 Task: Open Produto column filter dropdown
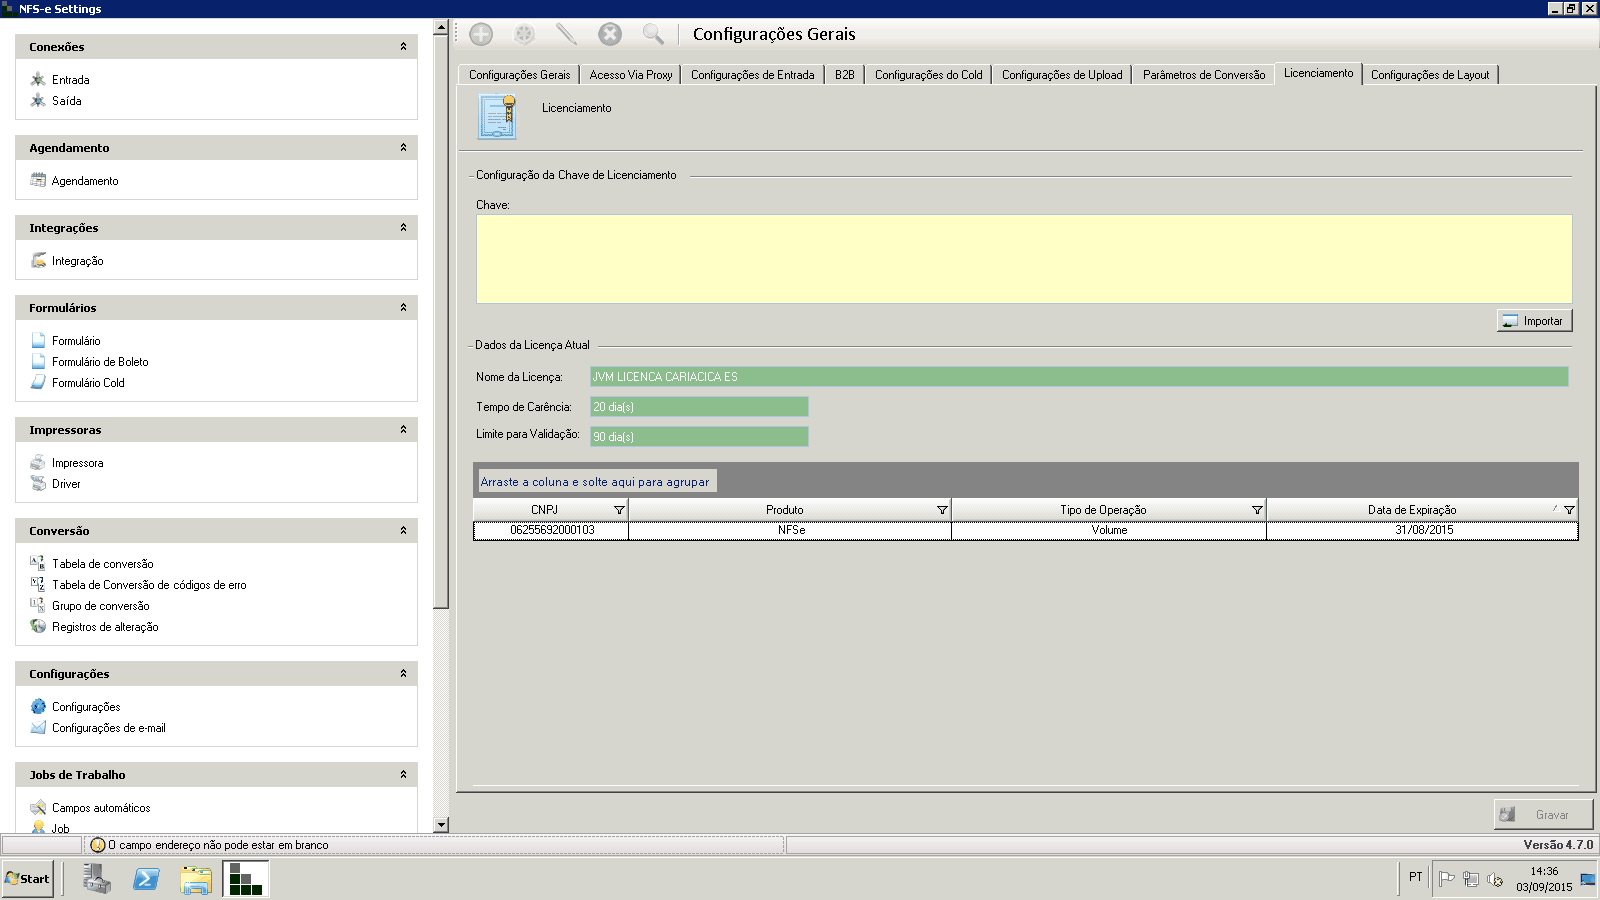pos(941,510)
